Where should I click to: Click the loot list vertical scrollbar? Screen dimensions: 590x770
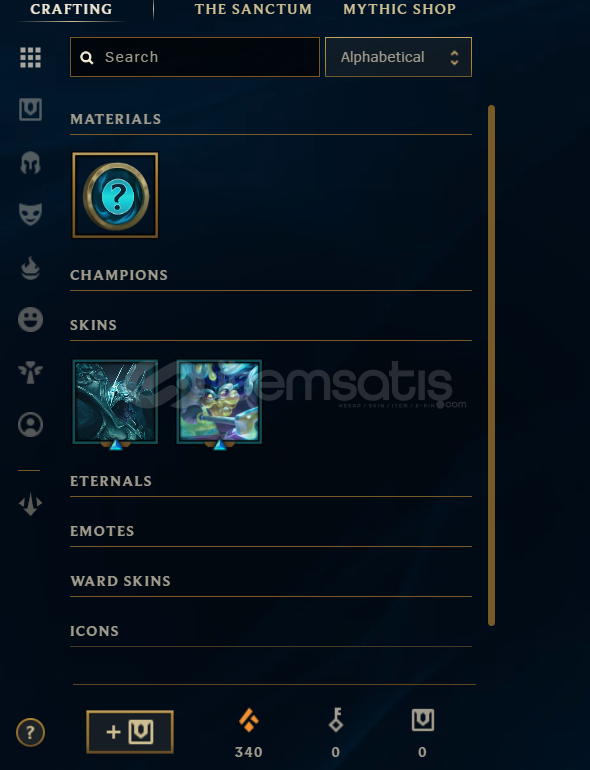point(491,365)
